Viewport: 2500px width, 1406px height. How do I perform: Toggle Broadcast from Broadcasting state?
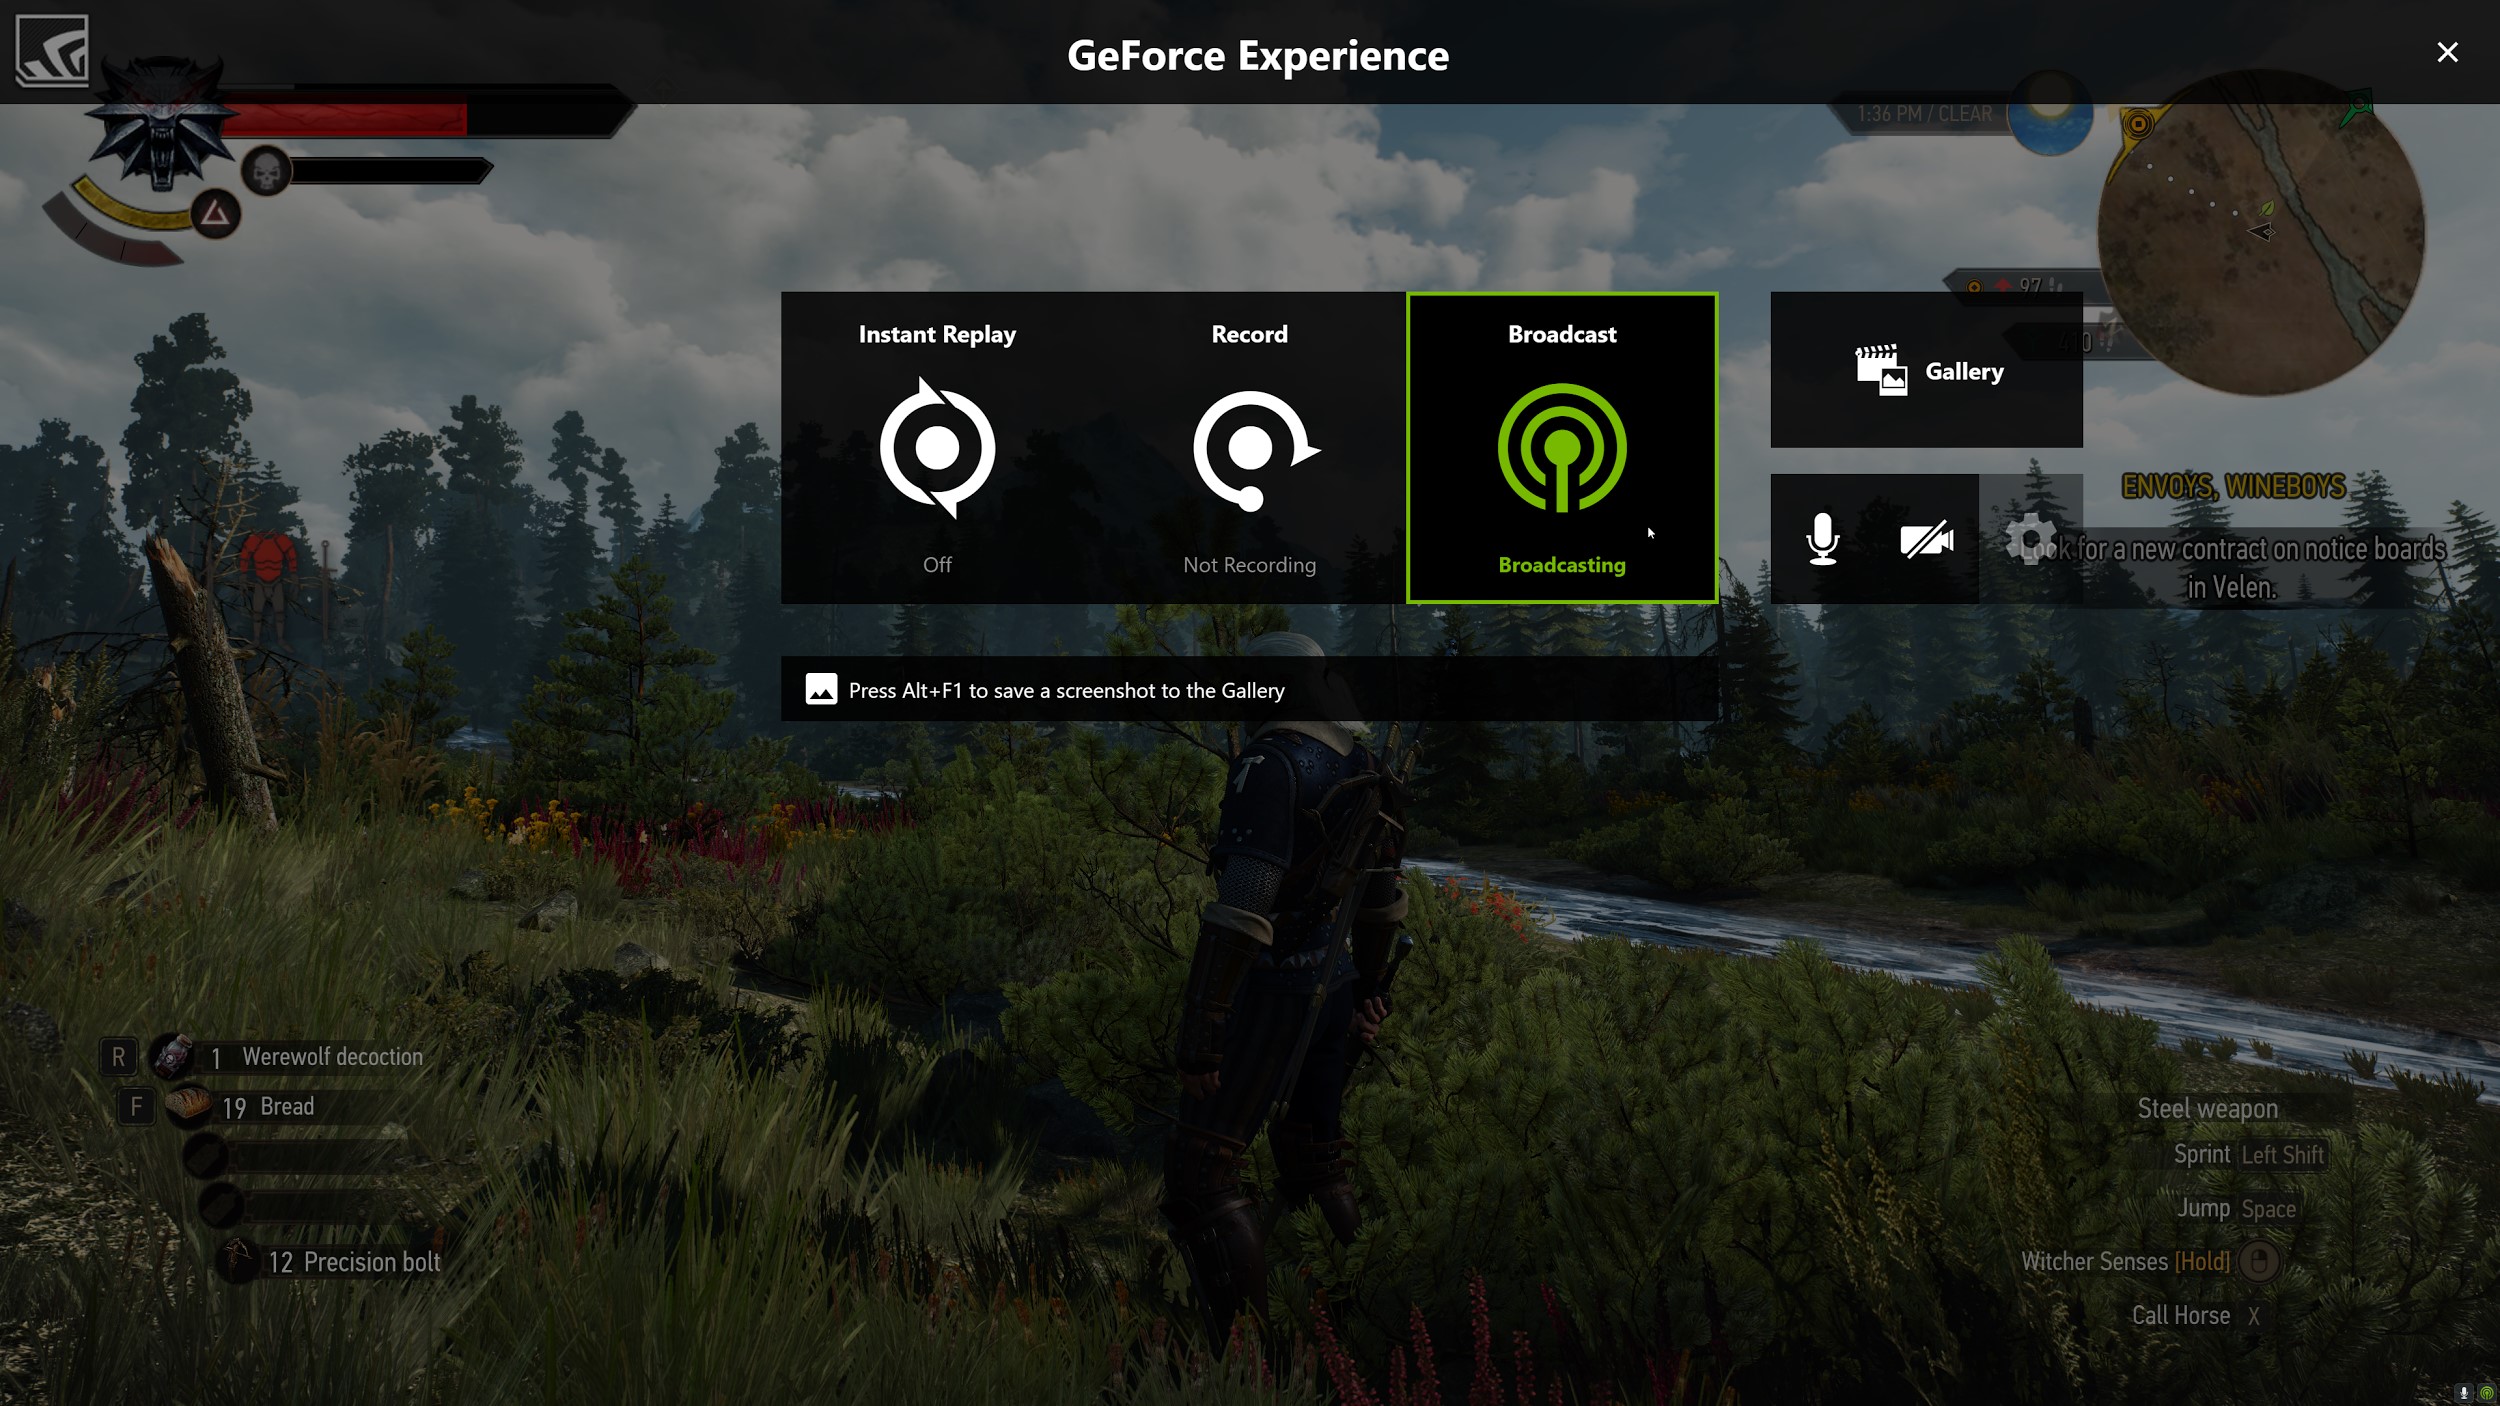tap(1561, 448)
